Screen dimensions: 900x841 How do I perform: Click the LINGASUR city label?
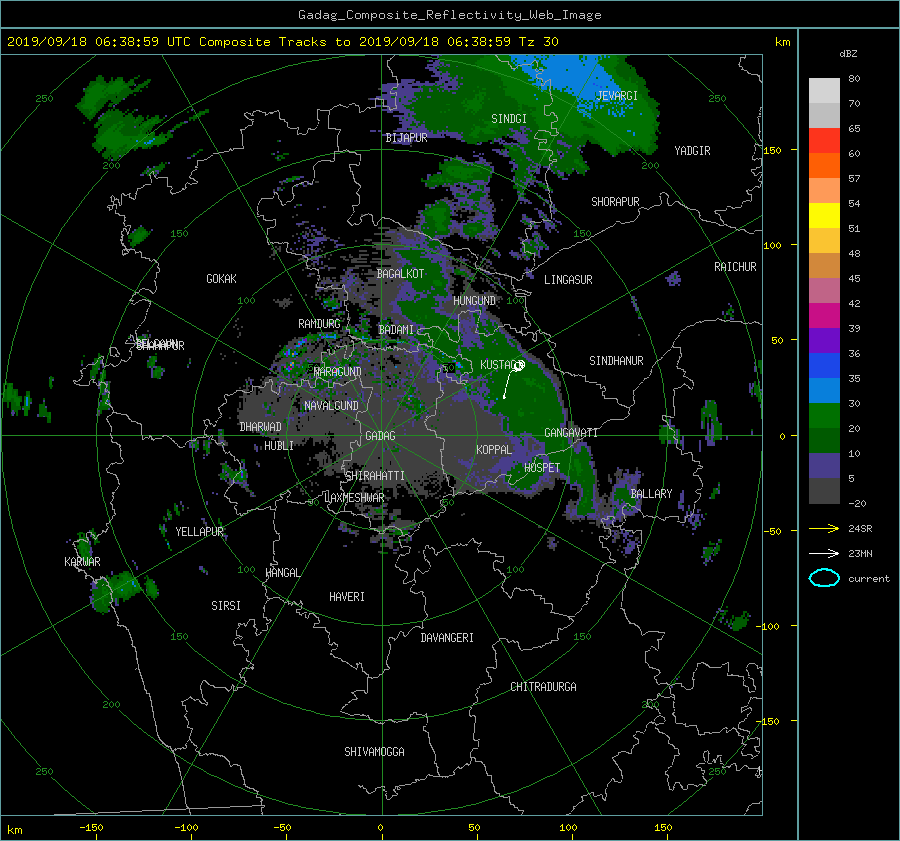pos(568,280)
